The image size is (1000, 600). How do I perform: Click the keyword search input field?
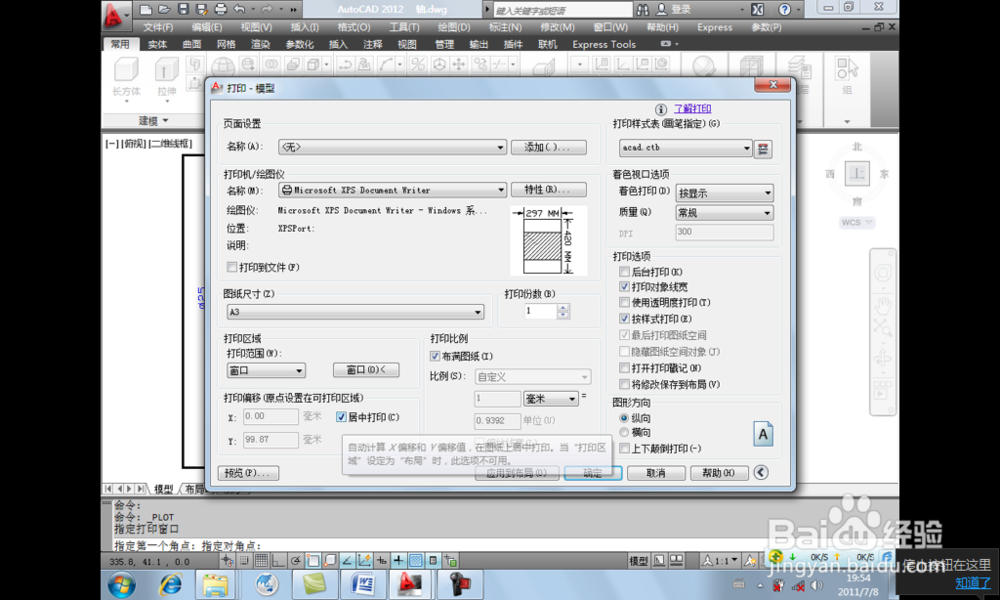coord(562,10)
